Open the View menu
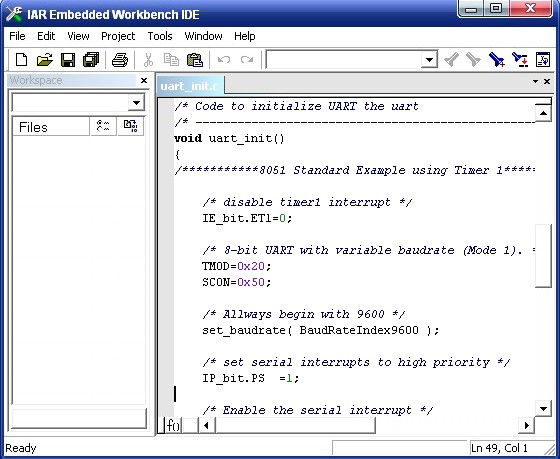 pos(78,36)
